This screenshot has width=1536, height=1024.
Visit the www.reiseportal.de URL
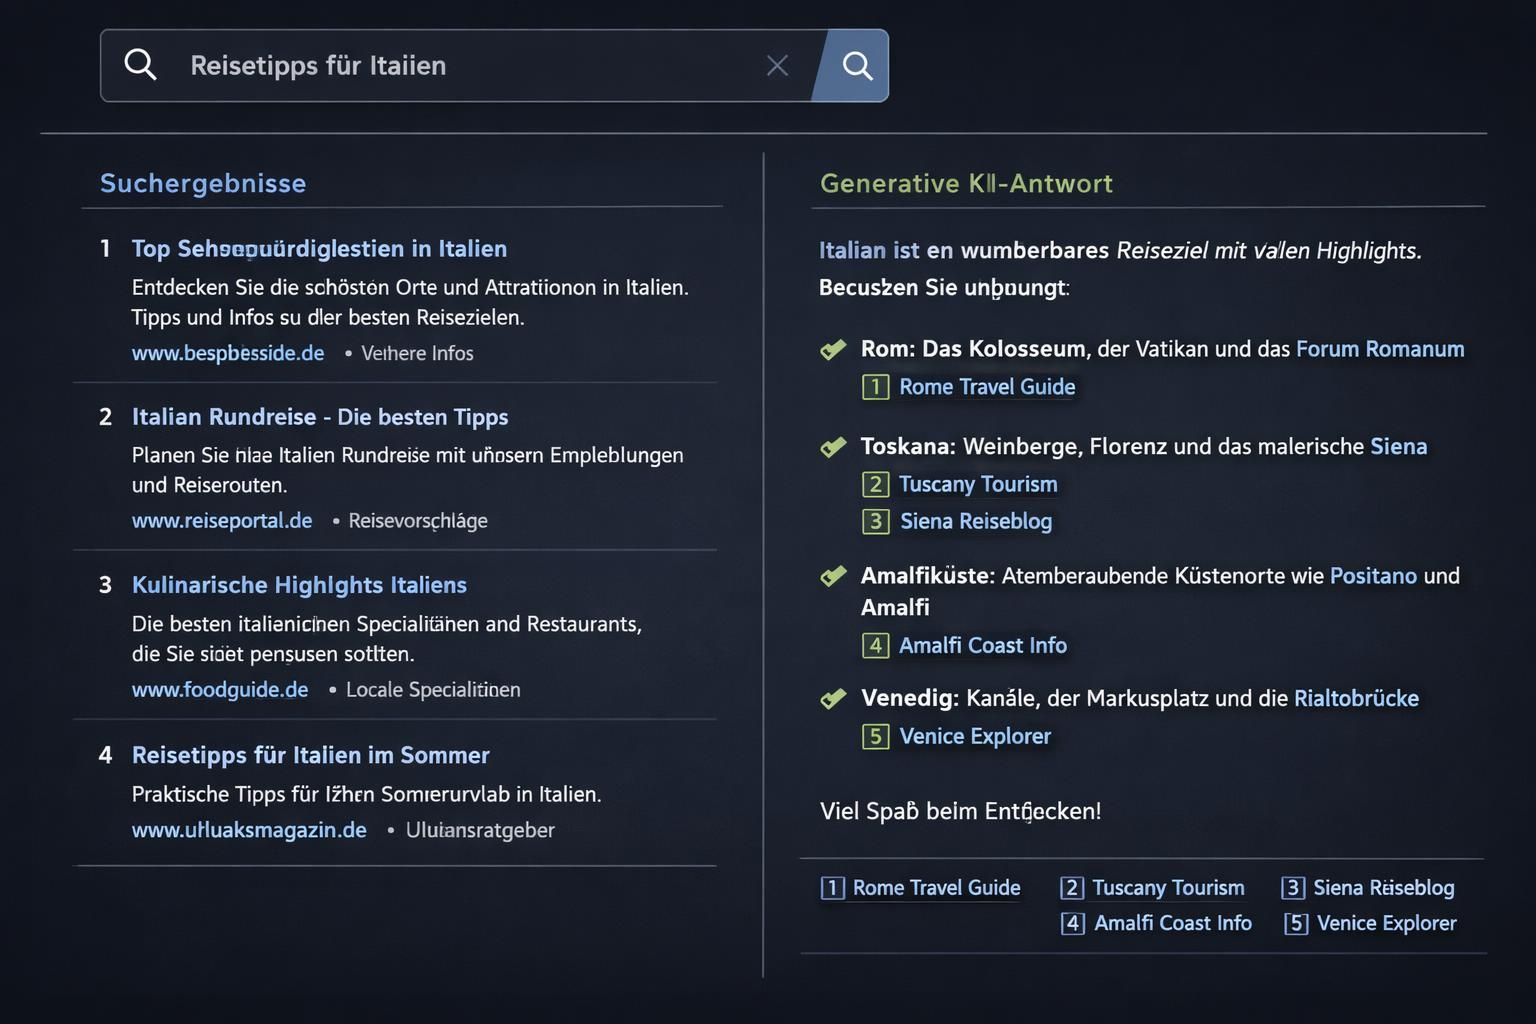tap(222, 521)
